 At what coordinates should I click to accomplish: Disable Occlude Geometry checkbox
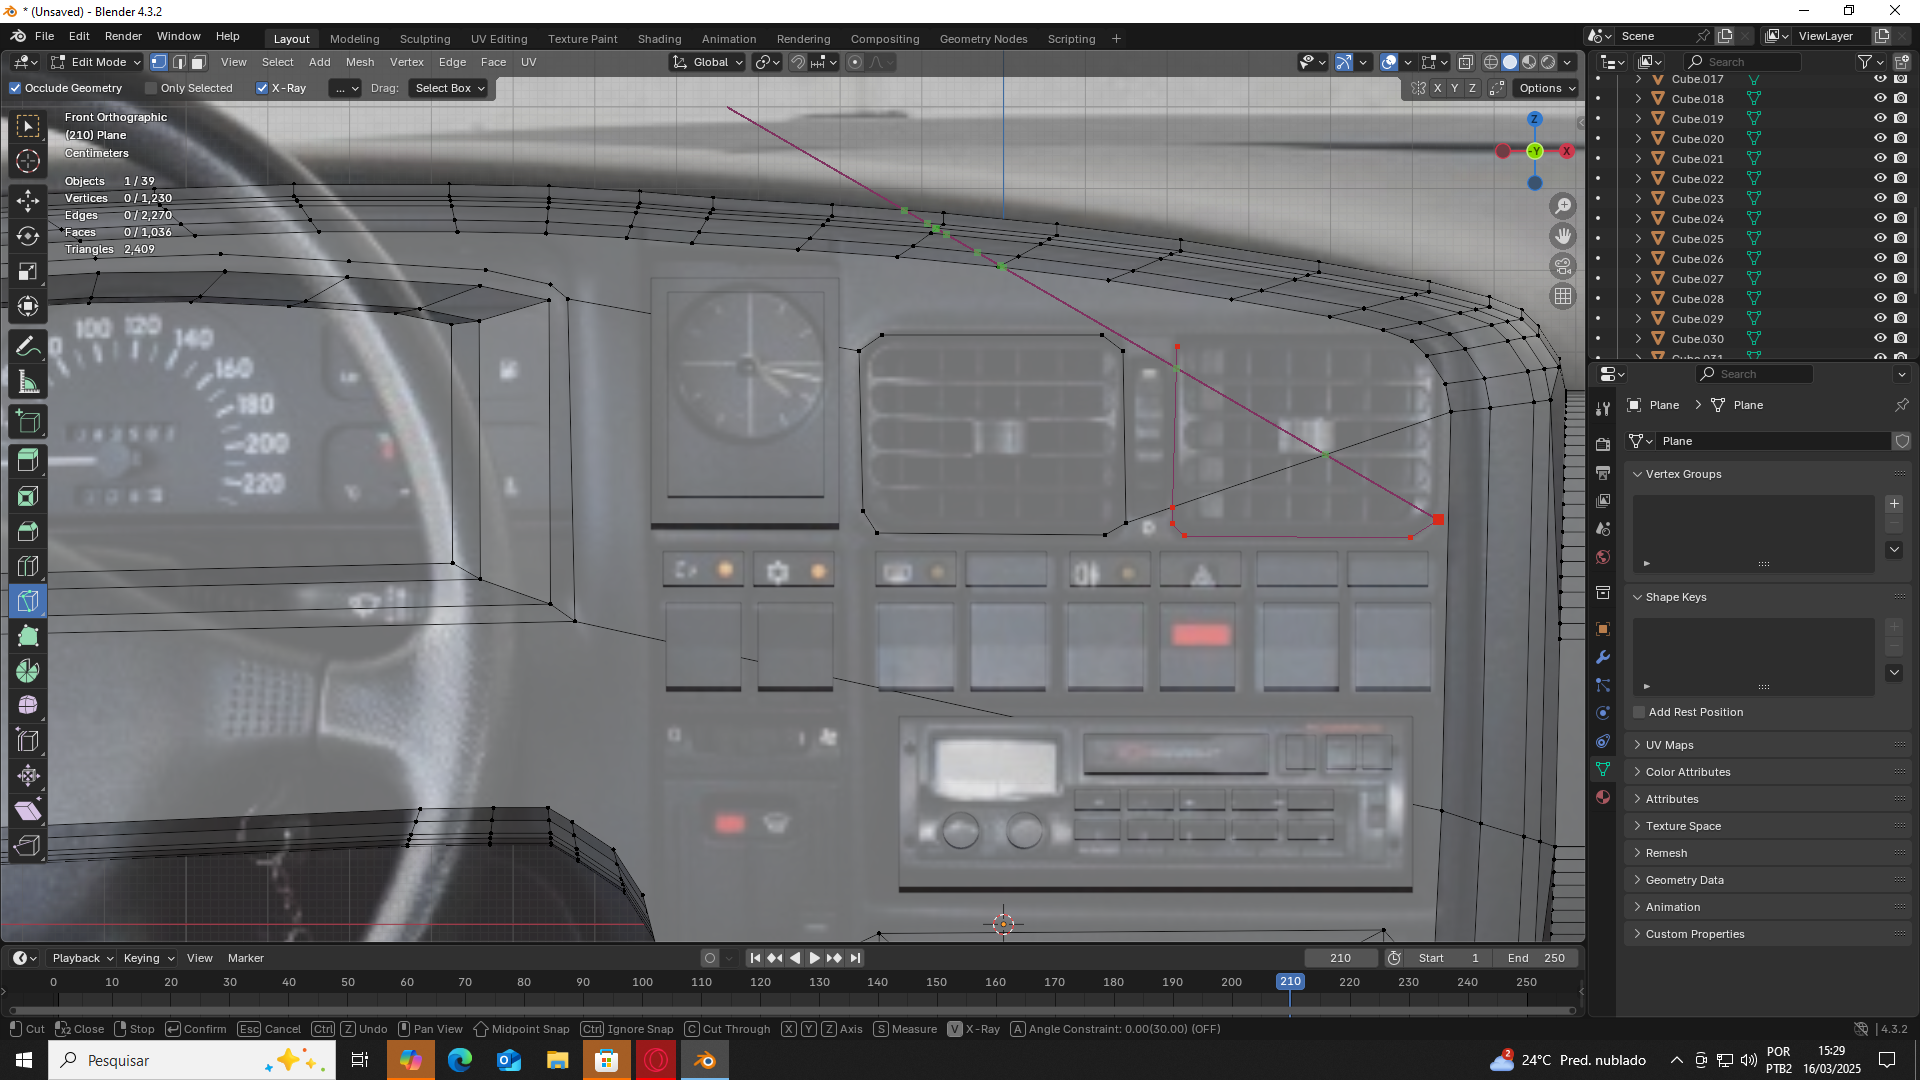click(16, 88)
